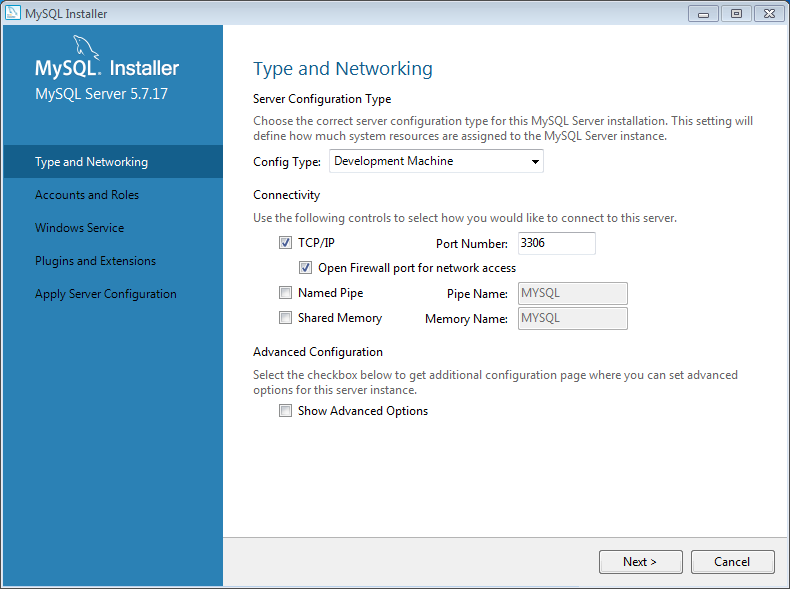The height and width of the screenshot is (589, 790).
Task: Close the MySQL Installer window
Action: click(x=768, y=13)
